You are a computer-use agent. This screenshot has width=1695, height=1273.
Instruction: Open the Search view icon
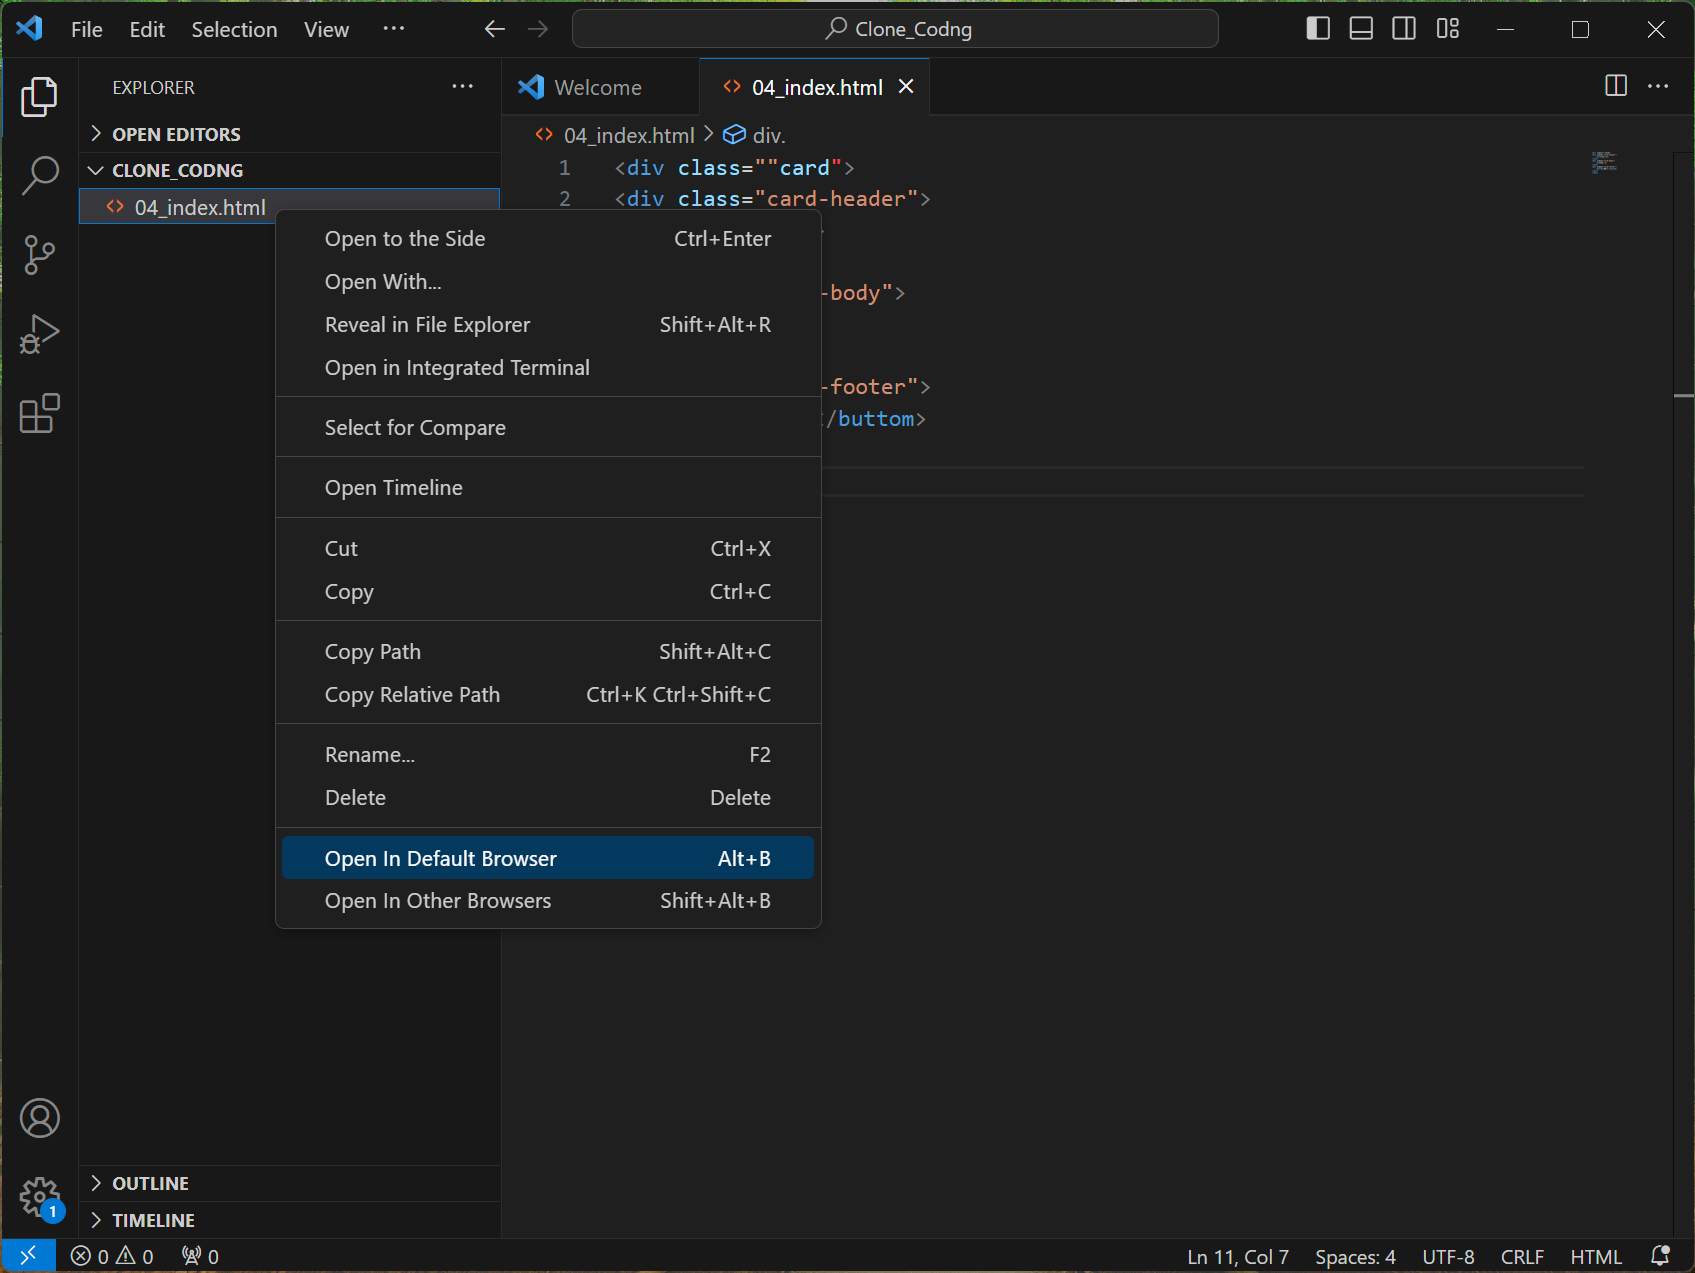[x=39, y=175]
